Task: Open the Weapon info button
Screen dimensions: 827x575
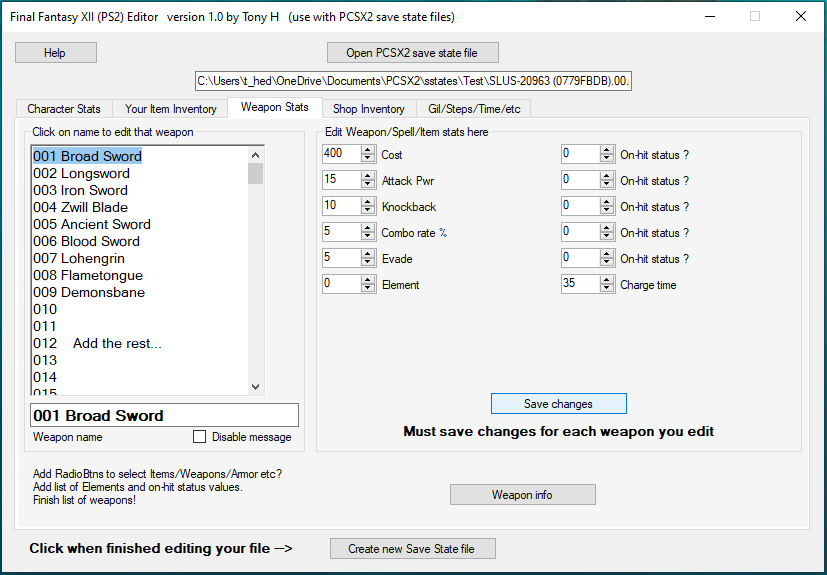Action: [x=522, y=495]
